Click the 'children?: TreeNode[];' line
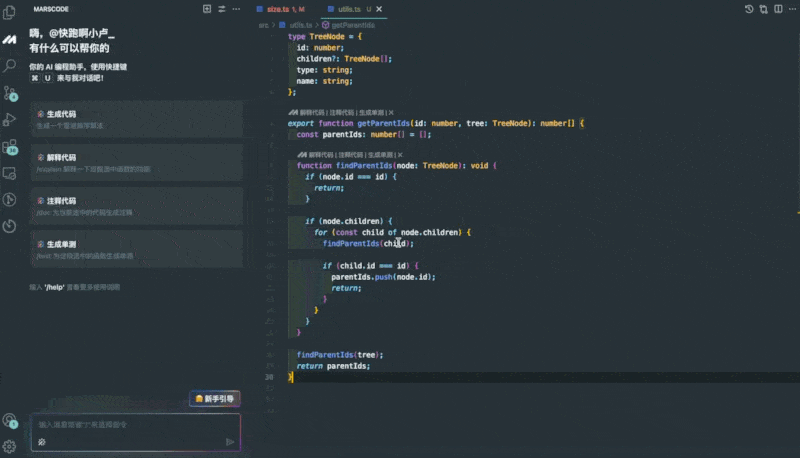Viewport: 800px width, 458px height. (x=344, y=59)
